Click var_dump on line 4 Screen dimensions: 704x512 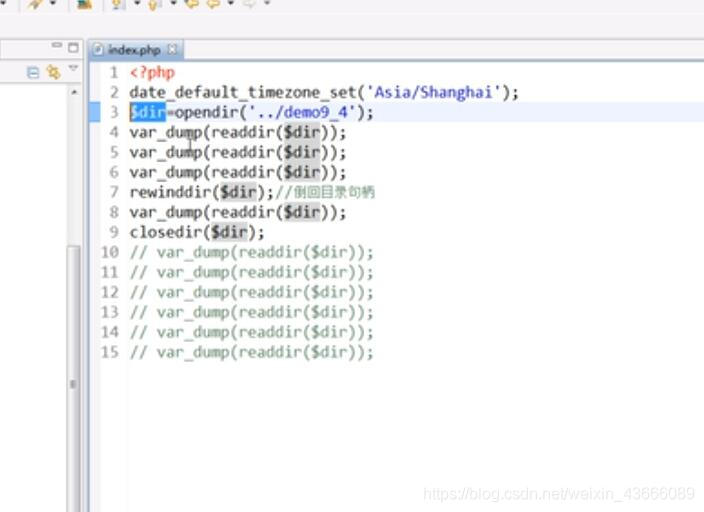(166, 132)
